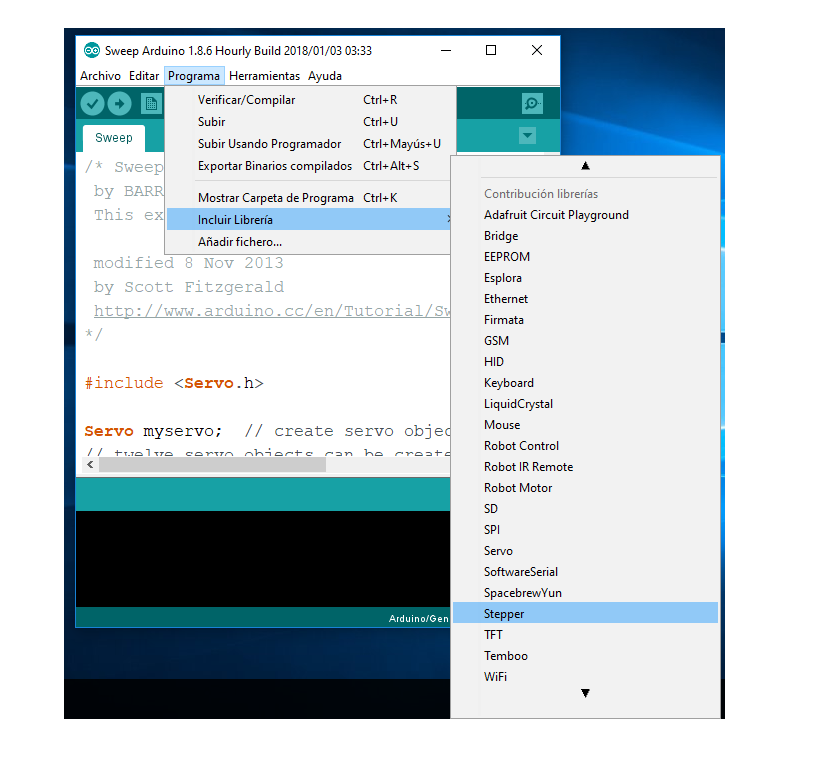Click the 'Servo myservo;' code line
This screenshot has width=828, height=768.
(153, 431)
